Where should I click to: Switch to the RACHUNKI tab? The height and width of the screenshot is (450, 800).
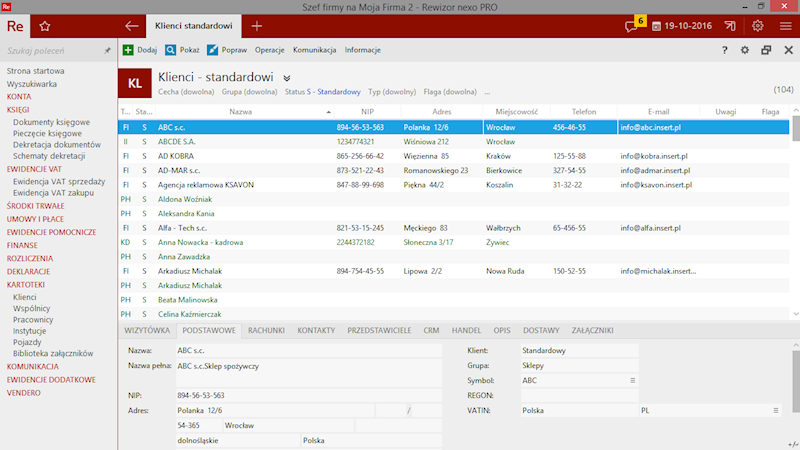click(x=266, y=331)
